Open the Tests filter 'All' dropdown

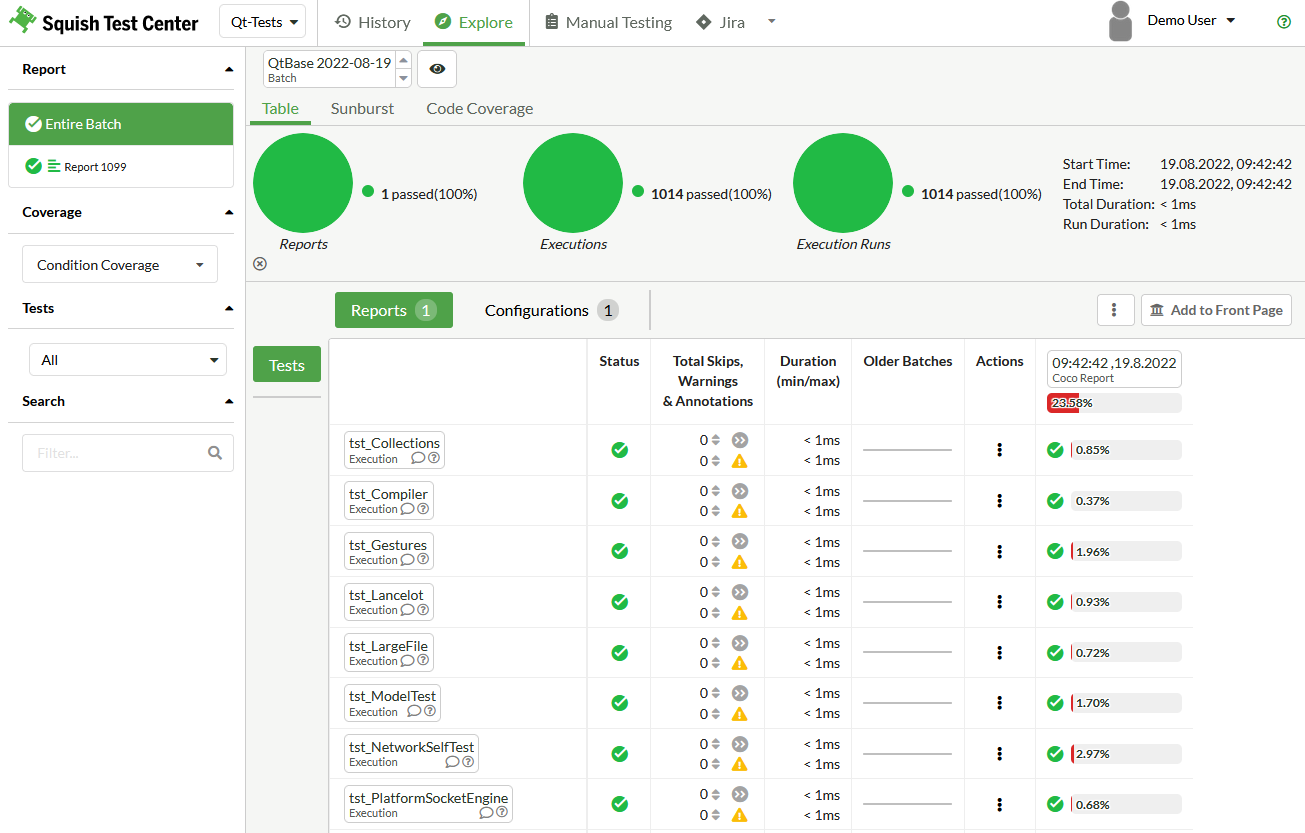128,360
